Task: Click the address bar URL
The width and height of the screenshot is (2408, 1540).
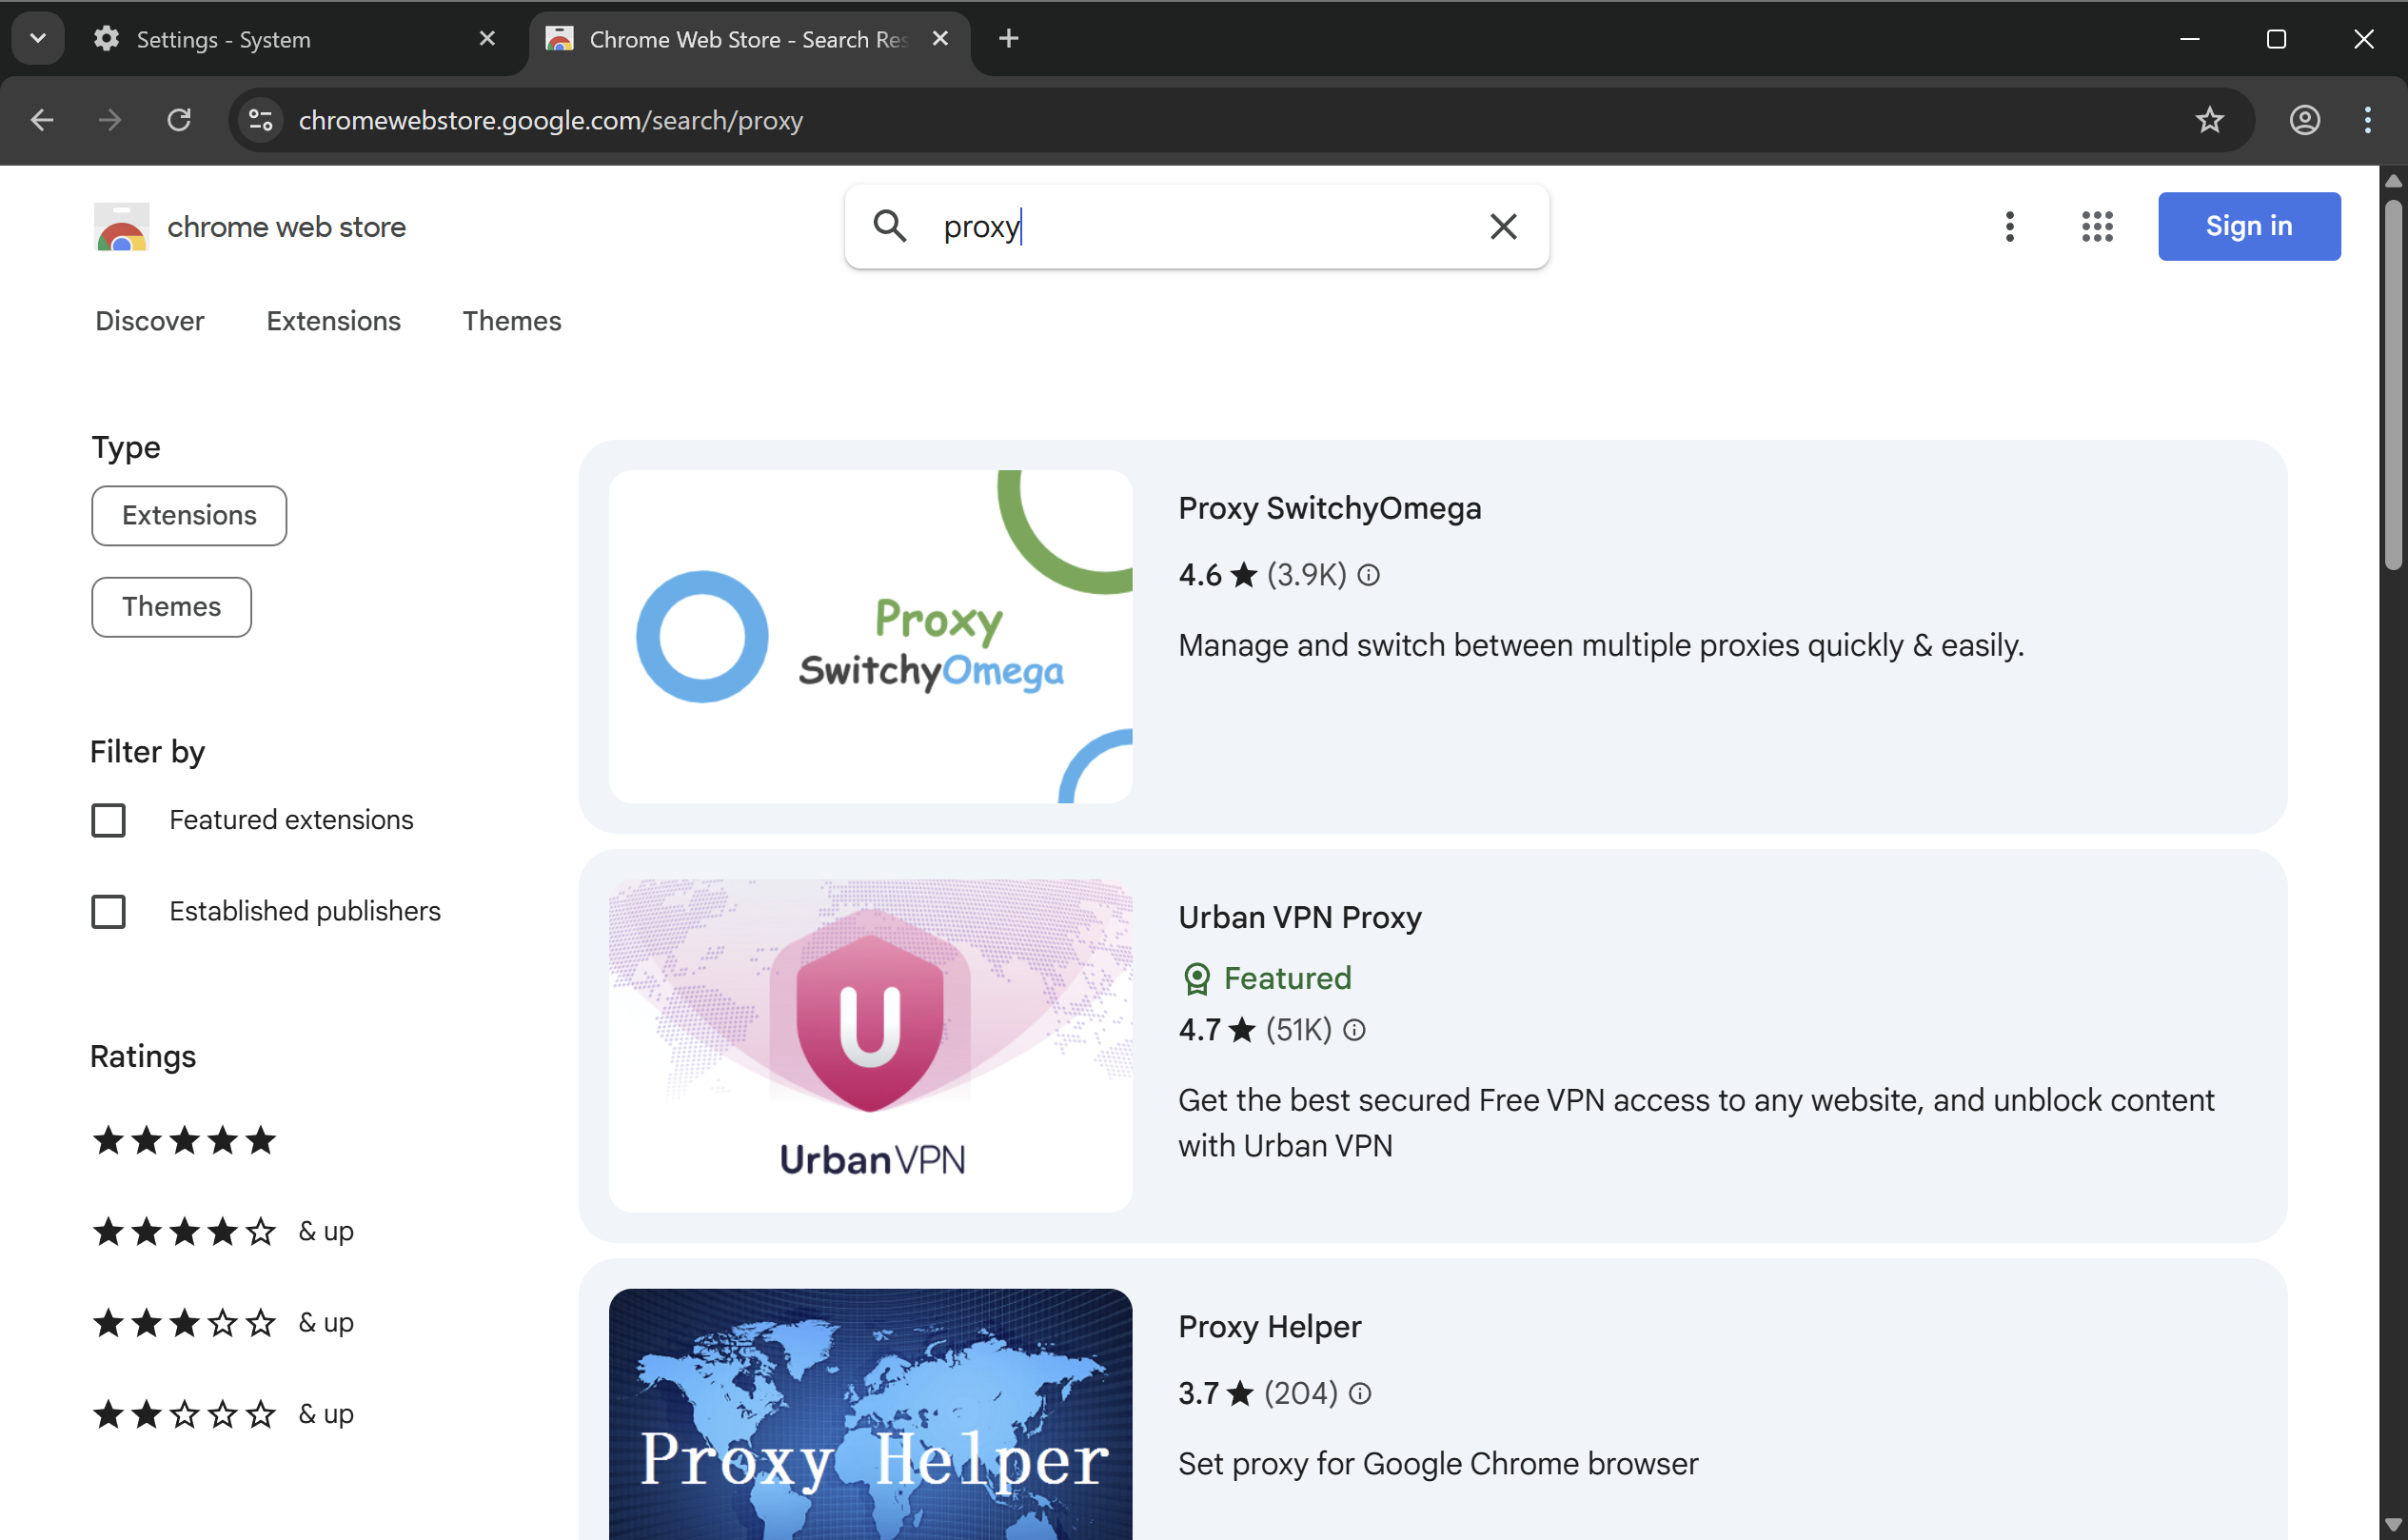Action: coord(551,121)
